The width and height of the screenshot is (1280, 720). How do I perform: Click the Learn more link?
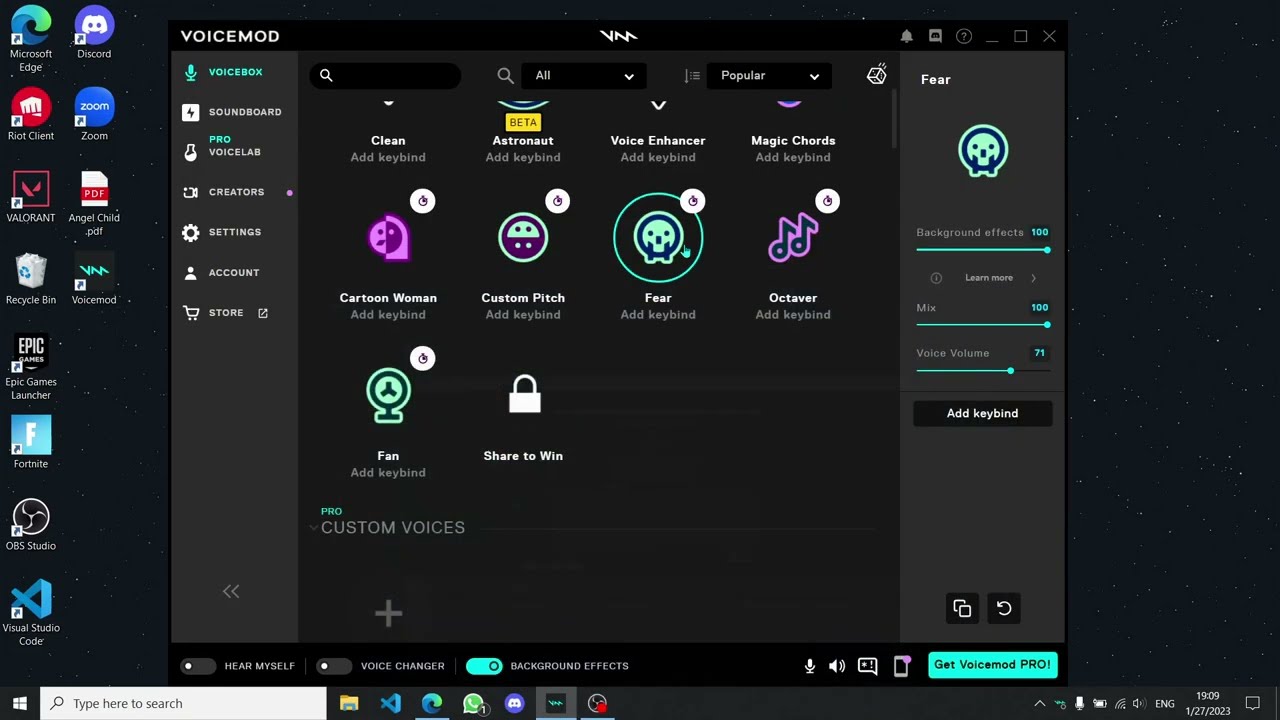(989, 278)
